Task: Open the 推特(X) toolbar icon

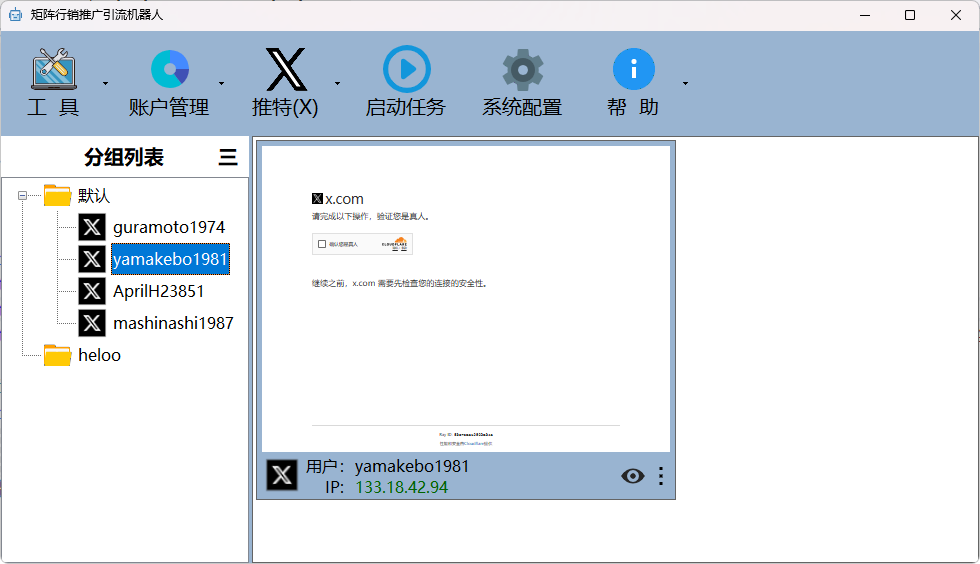Action: (286, 69)
